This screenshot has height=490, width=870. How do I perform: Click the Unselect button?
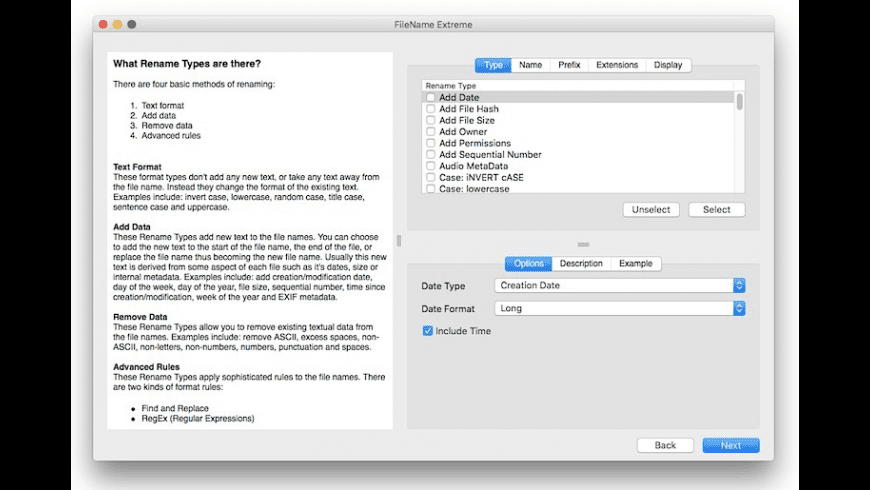(651, 210)
